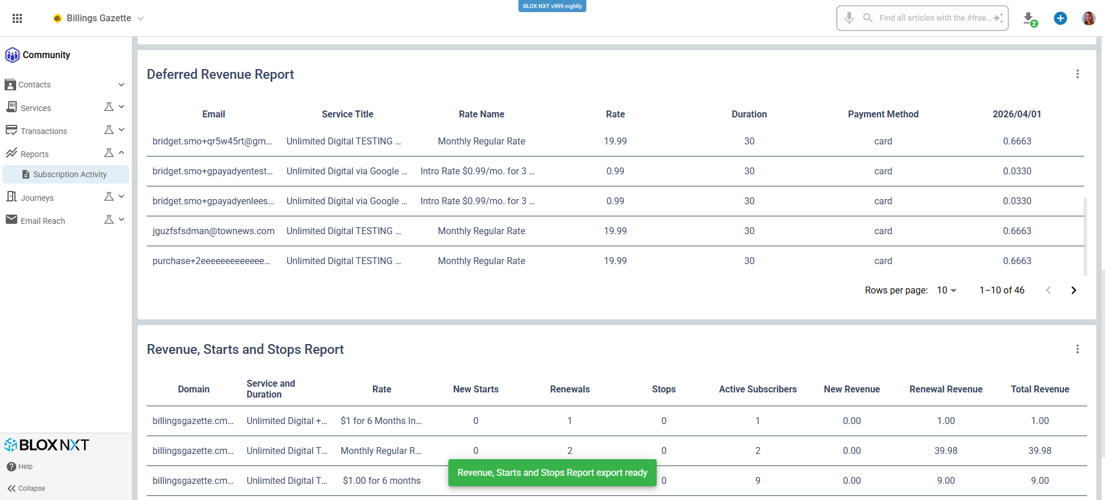Click the Journeys sidebar icon

[x=11, y=197]
